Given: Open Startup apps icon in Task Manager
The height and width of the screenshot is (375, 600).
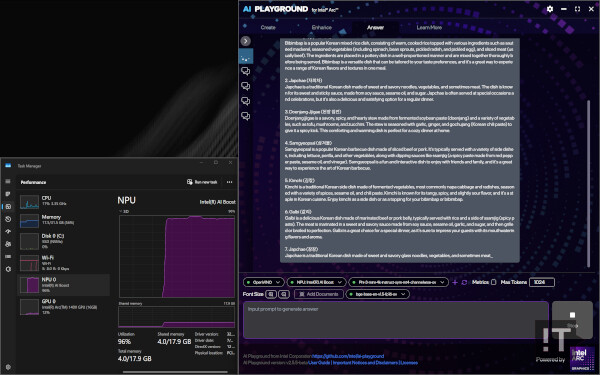Looking at the screenshot, I should pos(8,232).
